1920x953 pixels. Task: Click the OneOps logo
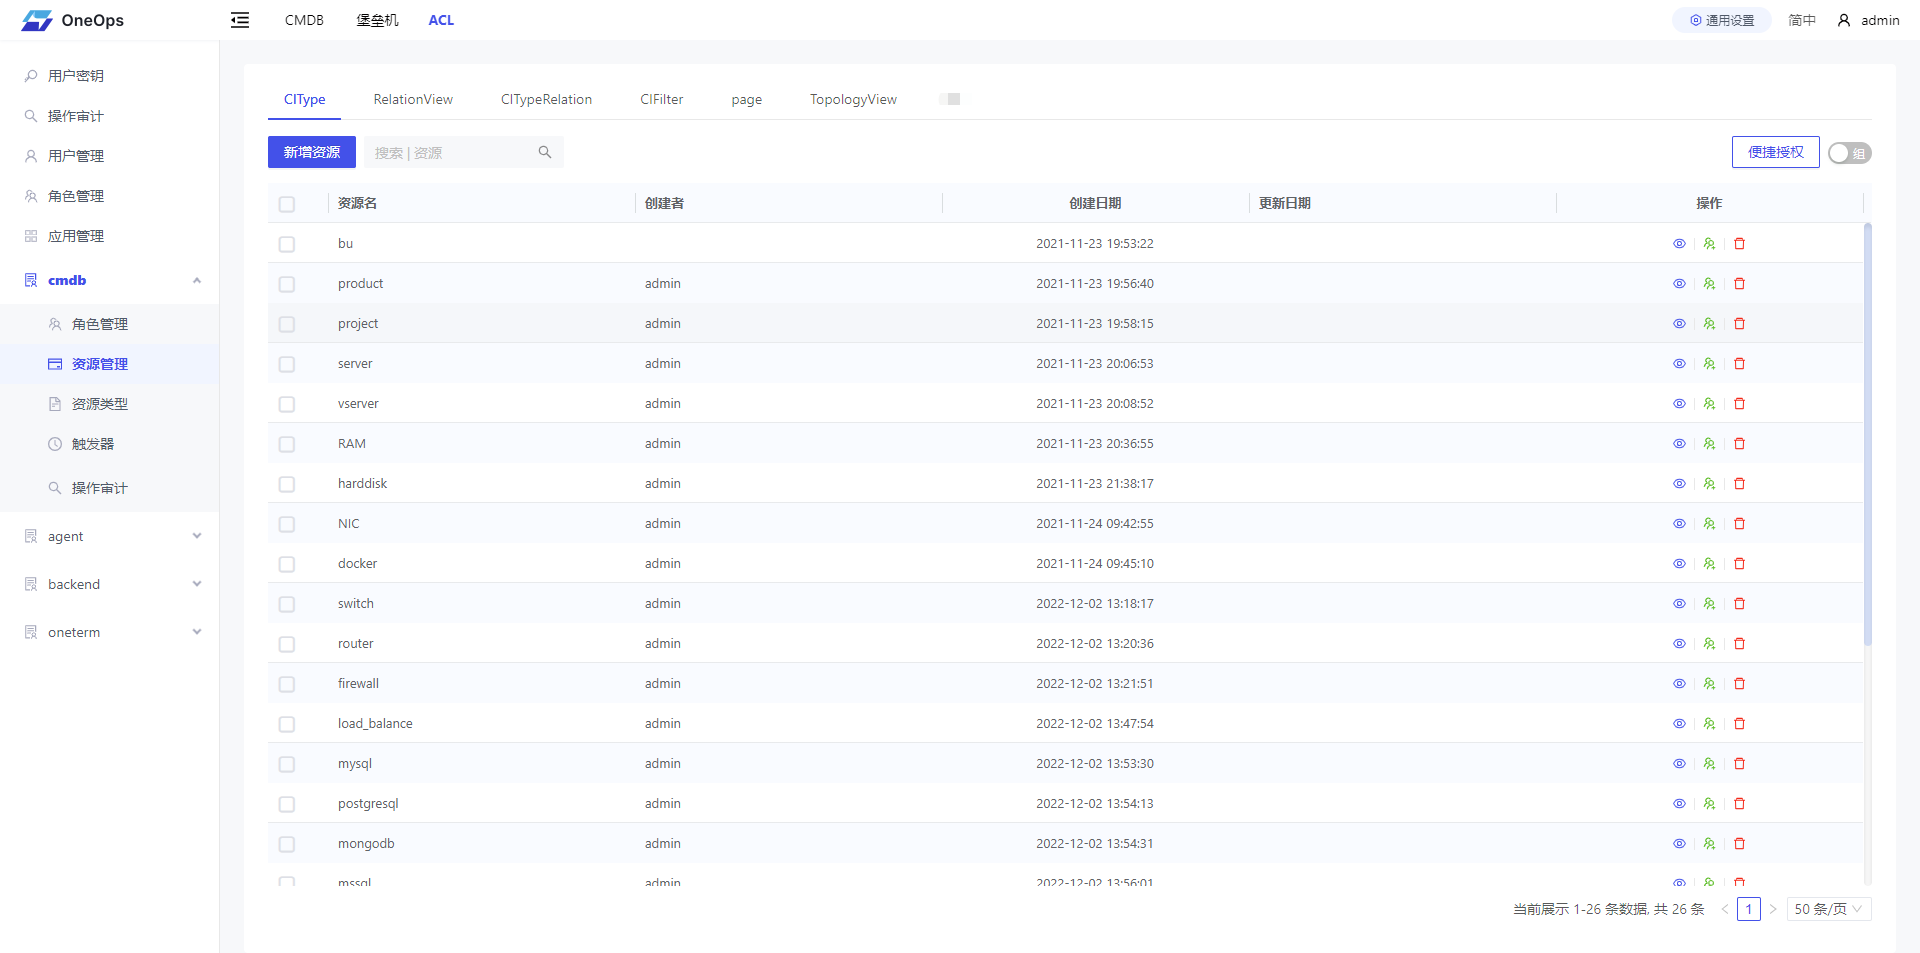73,20
